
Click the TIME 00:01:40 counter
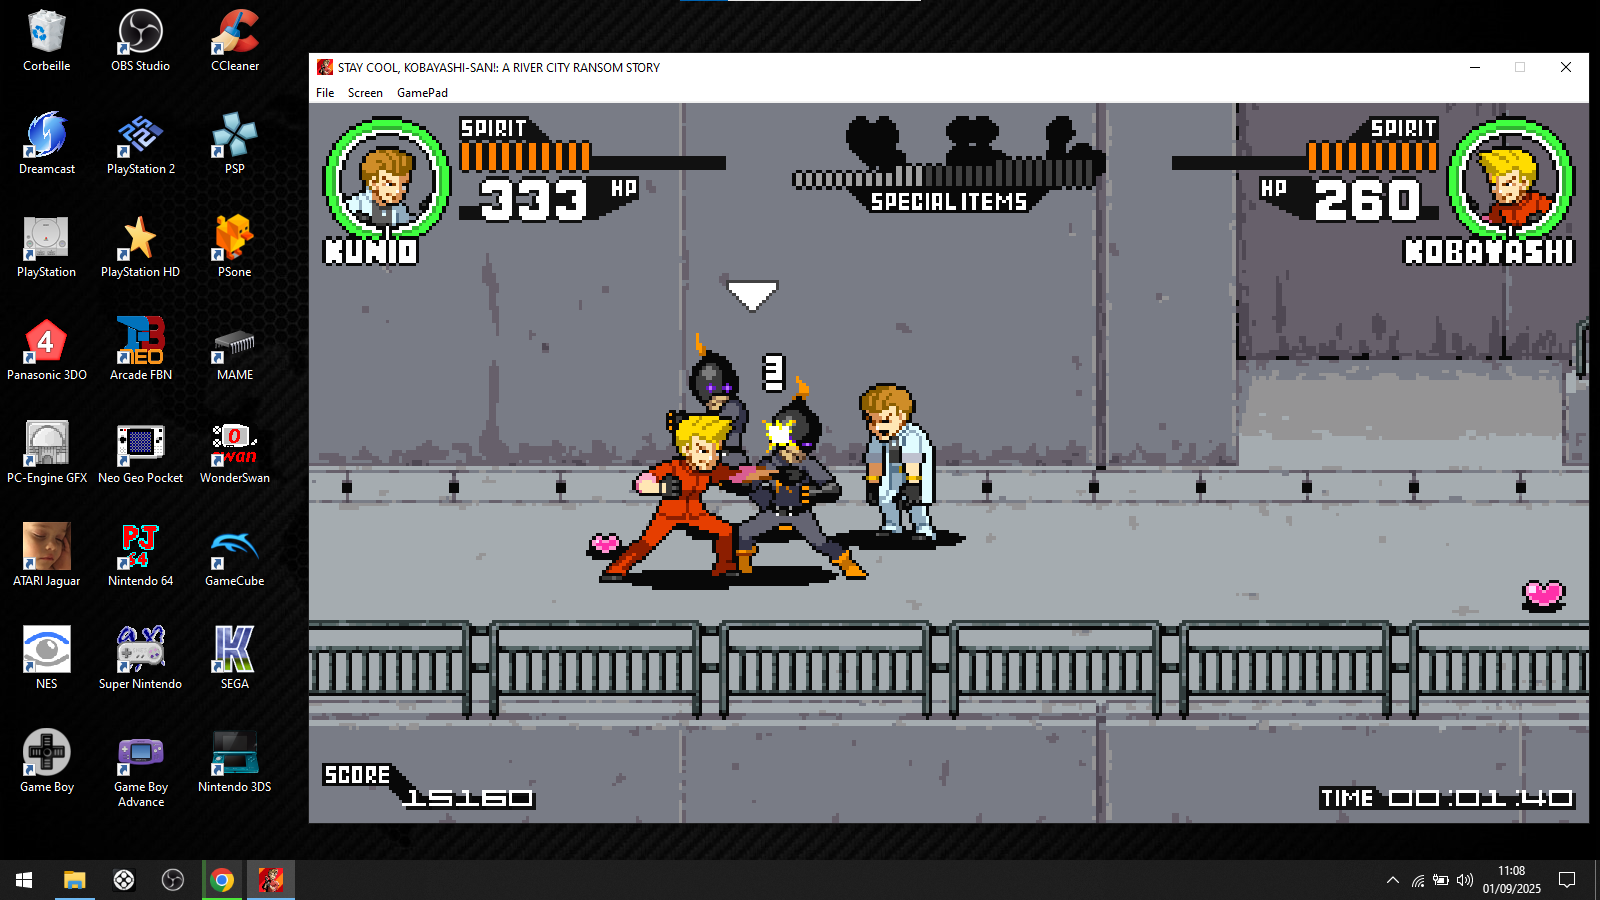coord(1447,798)
